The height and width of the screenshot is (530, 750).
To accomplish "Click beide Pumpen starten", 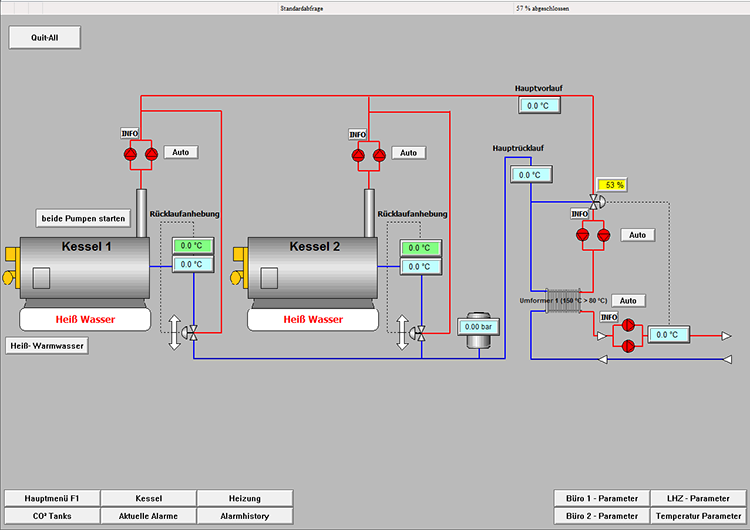I will pos(84,218).
